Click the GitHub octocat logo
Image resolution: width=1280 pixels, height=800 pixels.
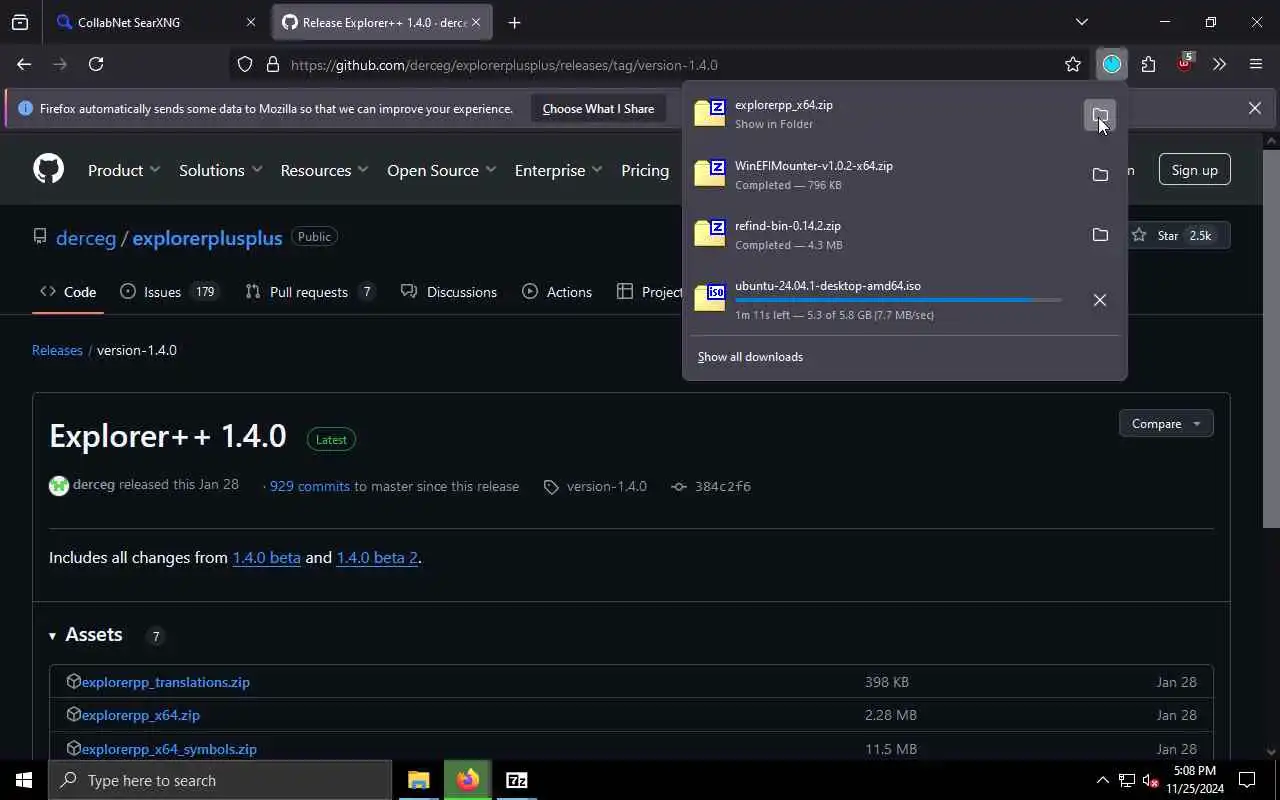[48, 169]
